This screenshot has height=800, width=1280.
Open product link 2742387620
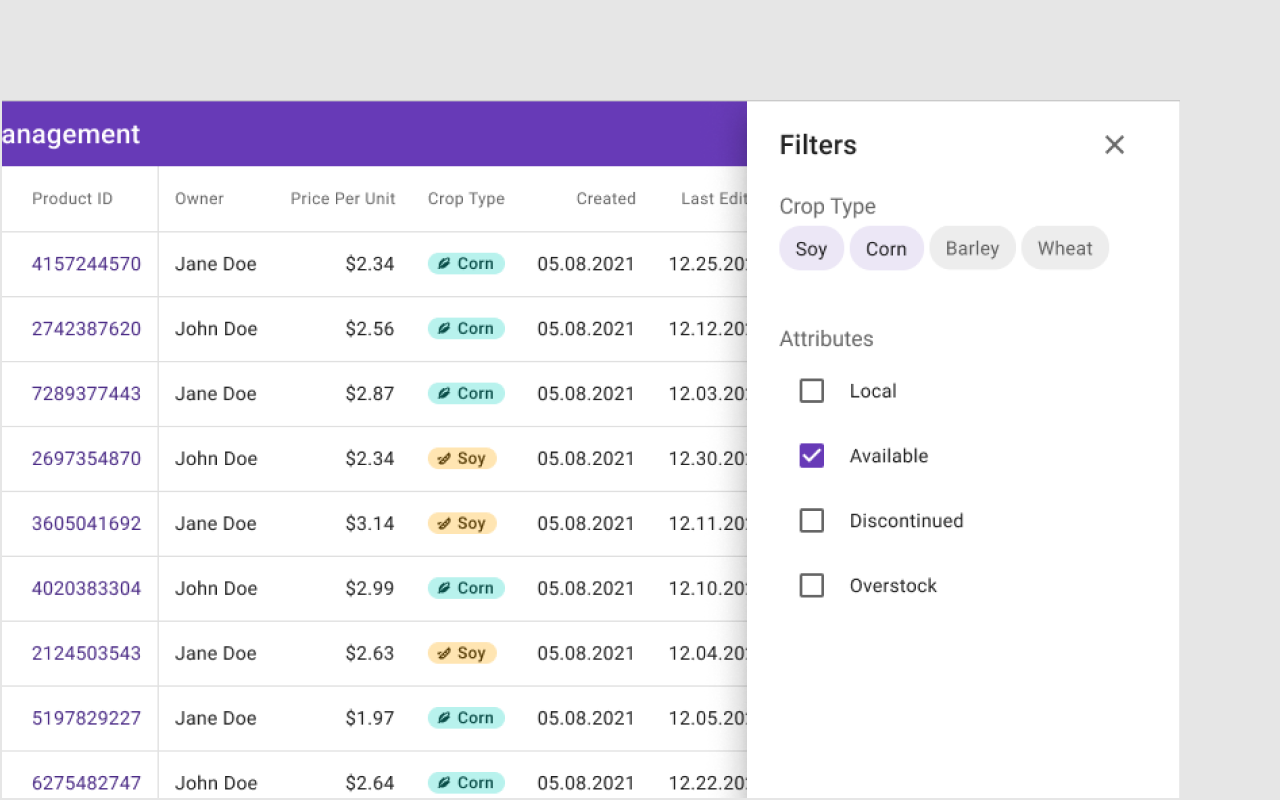pyautogui.click(x=86, y=329)
